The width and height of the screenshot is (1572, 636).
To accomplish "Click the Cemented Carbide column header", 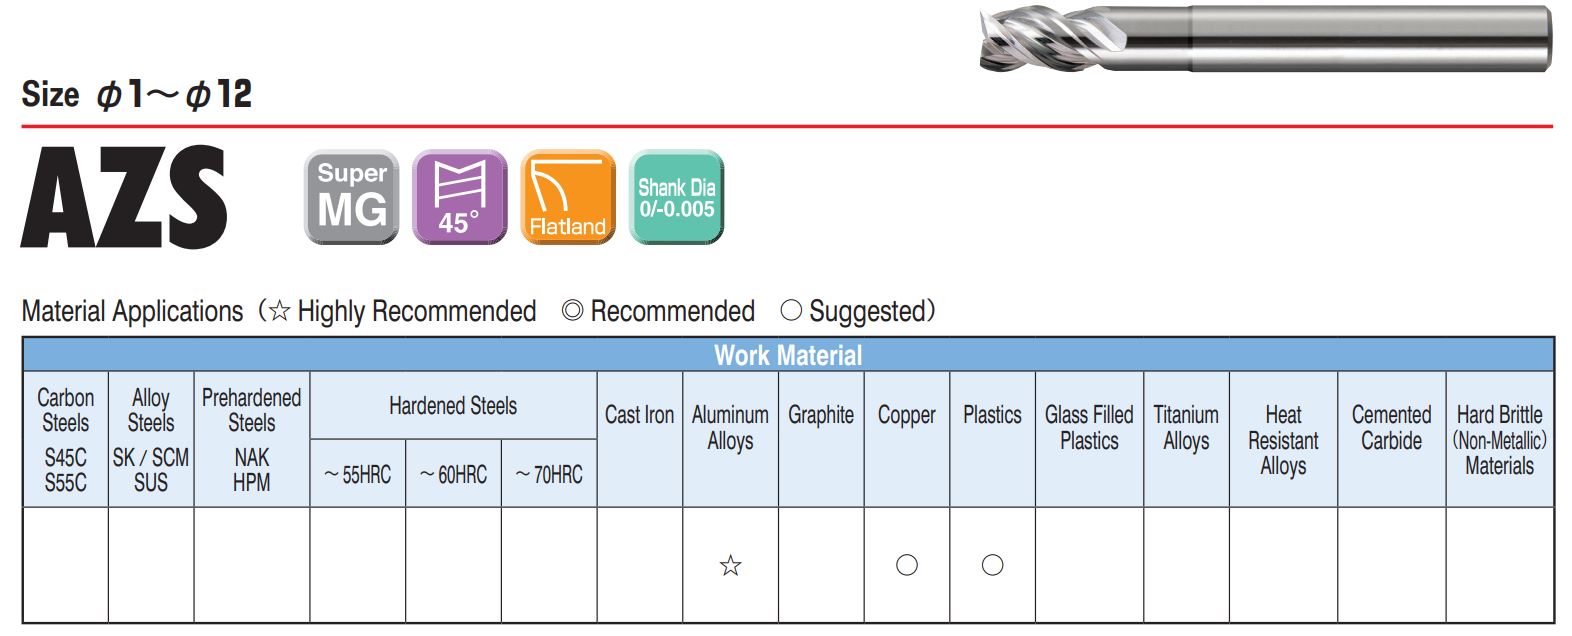I will [1391, 428].
